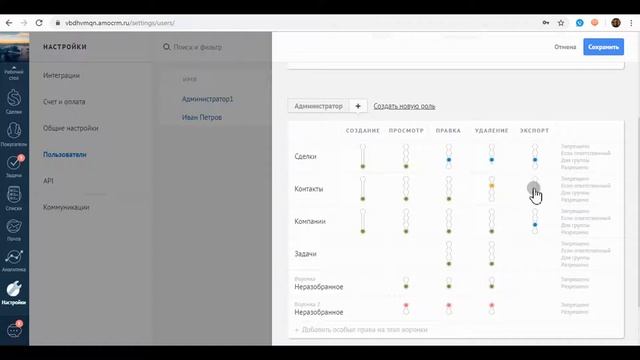Open the Списки sidebar icon
The image size is (640, 360).
(14, 198)
